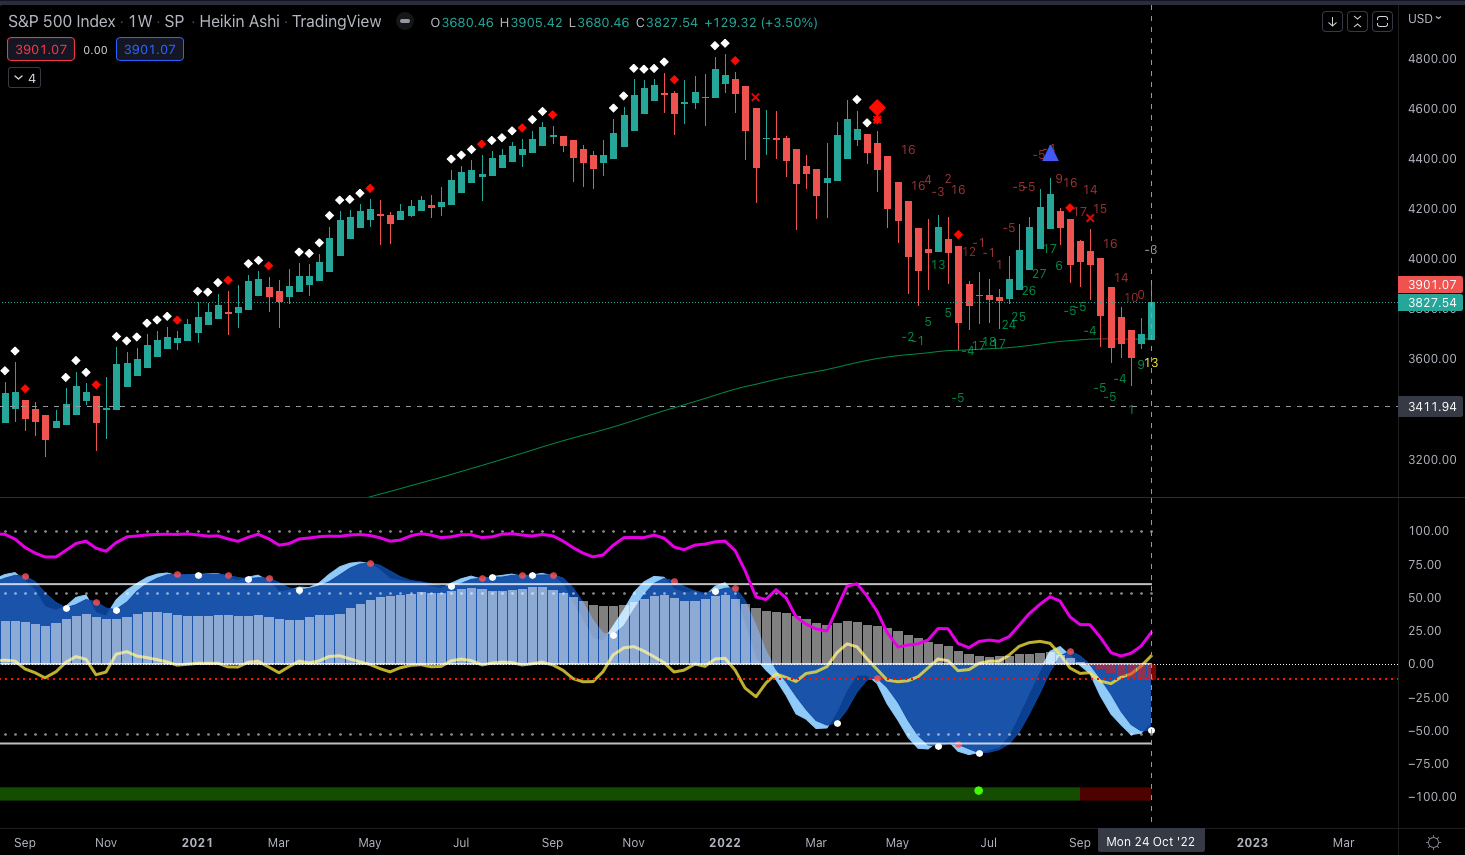Click the blue triangle marker on chart
The image size is (1465, 855).
(x=1050, y=153)
